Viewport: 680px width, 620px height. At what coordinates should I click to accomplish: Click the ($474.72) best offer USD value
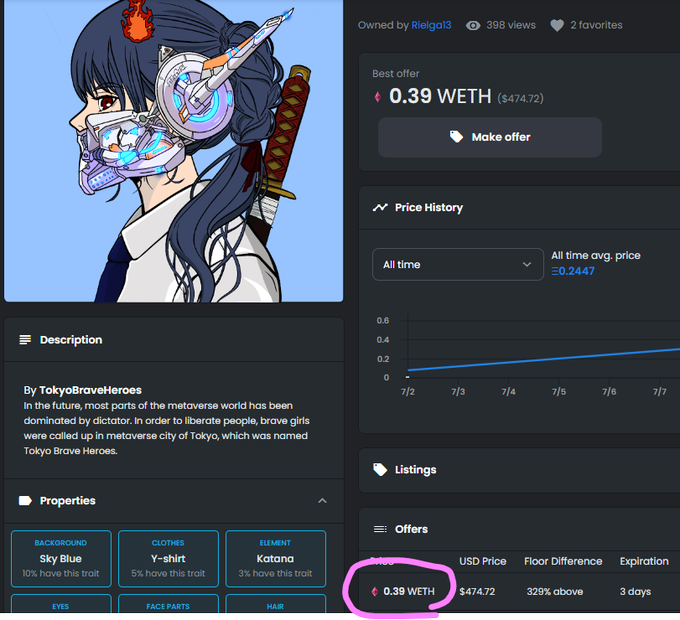pyautogui.click(x=520, y=98)
